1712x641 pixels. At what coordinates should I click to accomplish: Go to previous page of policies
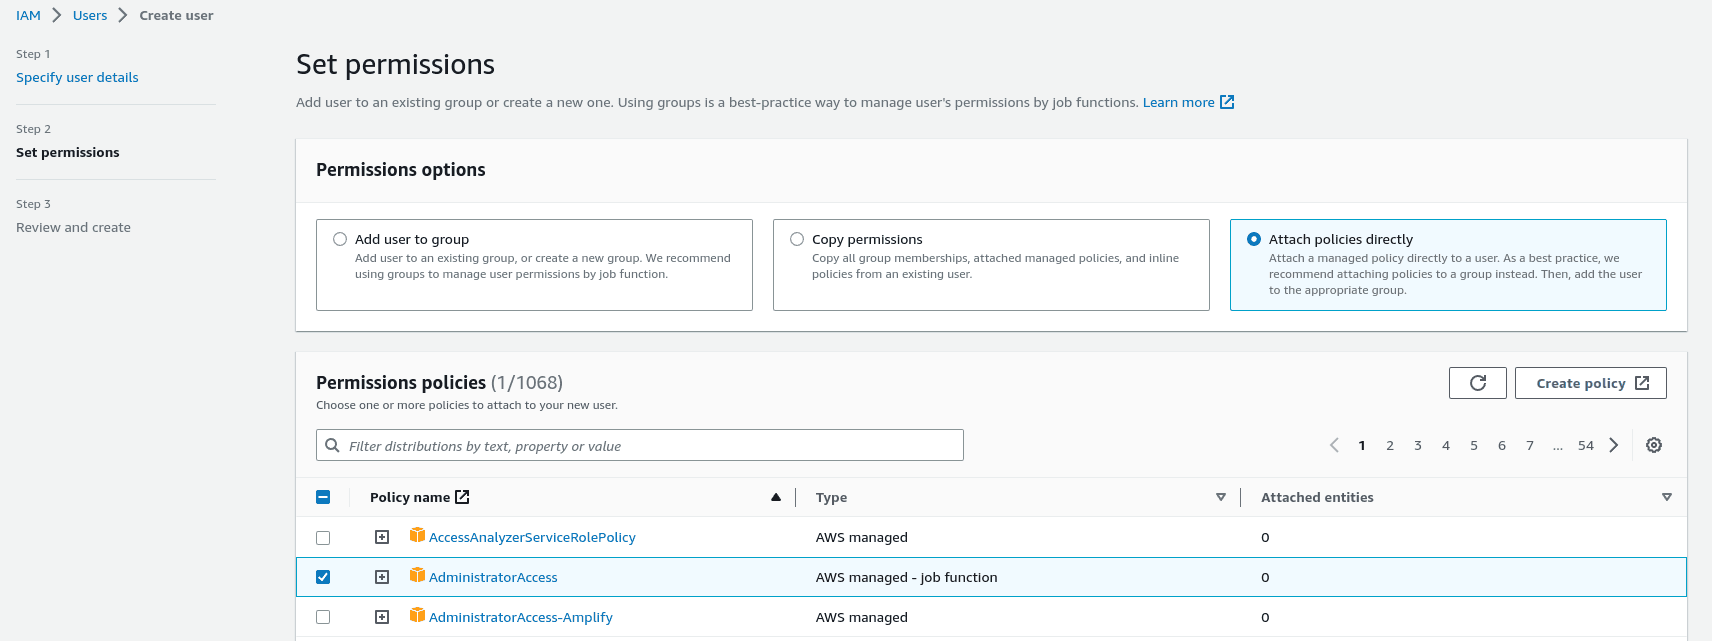pos(1334,445)
